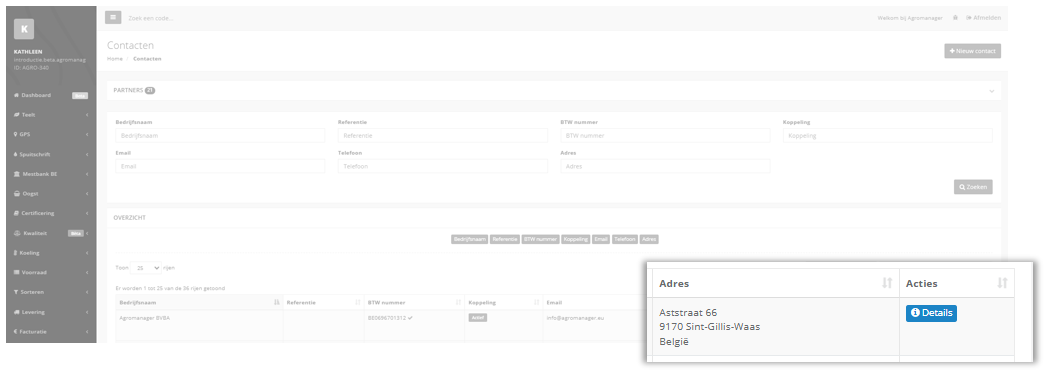This screenshot has height=382, width=1051.
Task: Click the Zoeken search button
Action: pyautogui.click(x=973, y=187)
